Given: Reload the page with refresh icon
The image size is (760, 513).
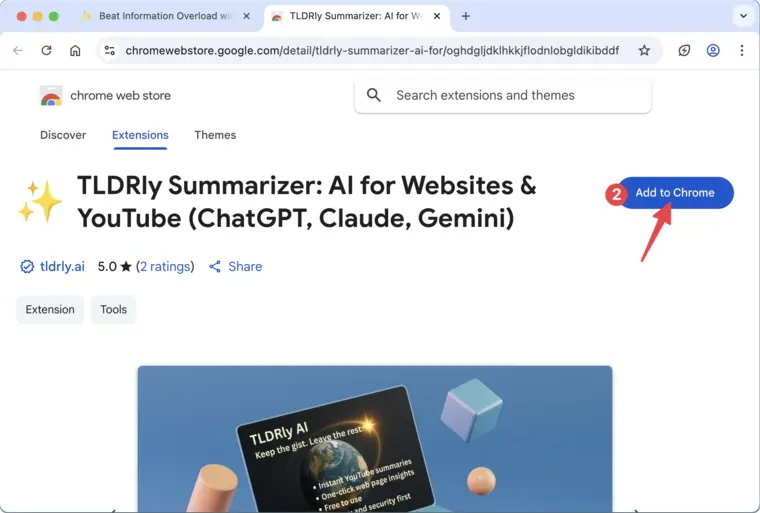Looking at the screenshot, I should 47,50.
